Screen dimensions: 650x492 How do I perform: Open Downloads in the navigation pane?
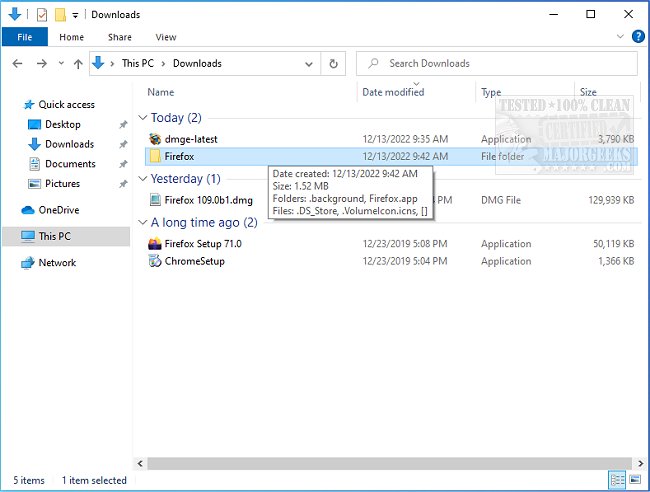tap(69, 144)
